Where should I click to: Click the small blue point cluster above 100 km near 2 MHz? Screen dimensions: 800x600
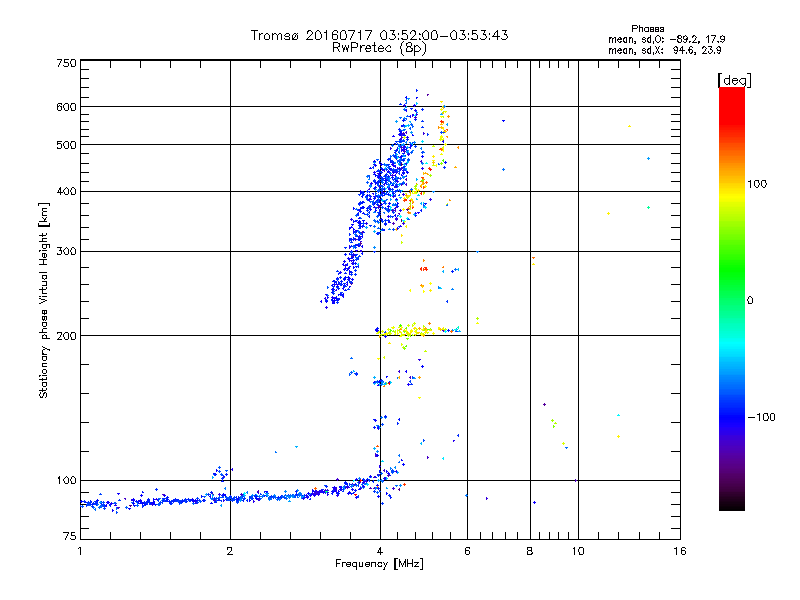tap(221, 473)
